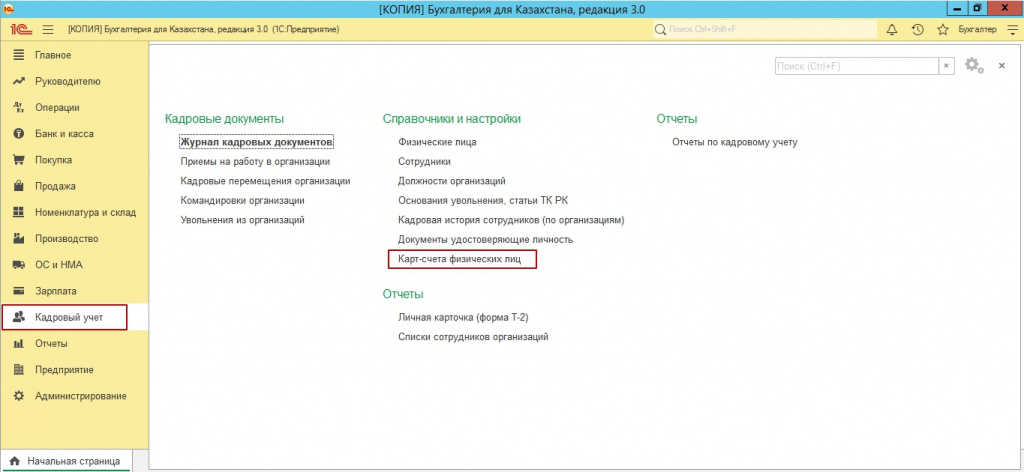Open Операции section
This screenshot has height=472, width=1024.
[74, 108]
